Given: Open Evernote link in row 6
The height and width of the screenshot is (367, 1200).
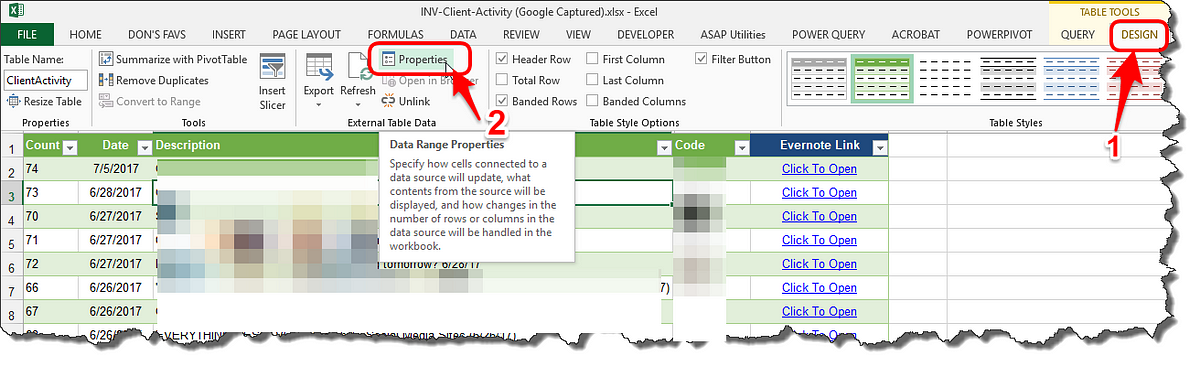Looking at the screenshot, I should coord(819,264).
